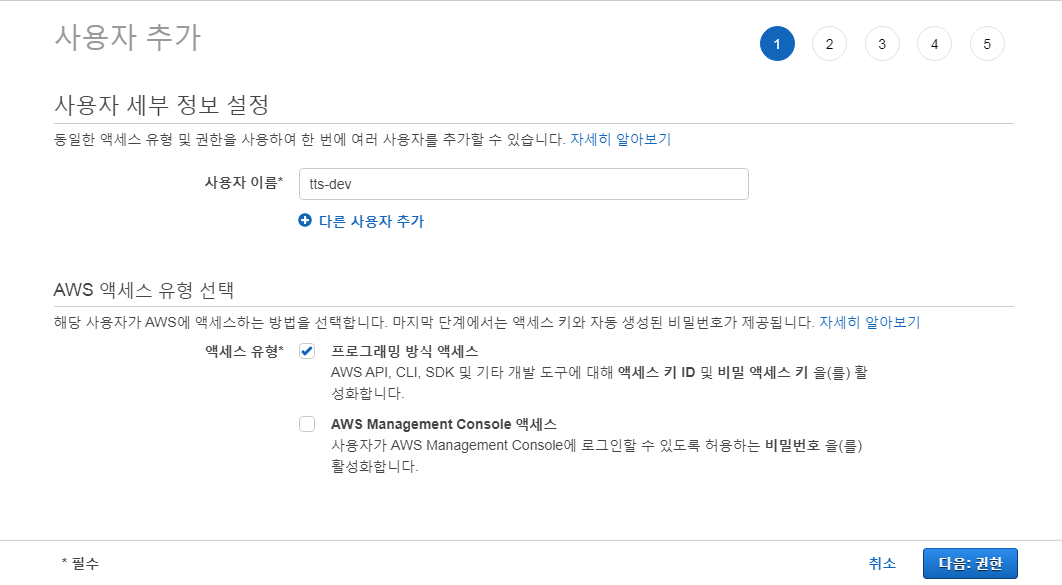
Task: Open 자세히 알아보기 link under AWS 액세스 유형 선택
Action: click(870, 322)
